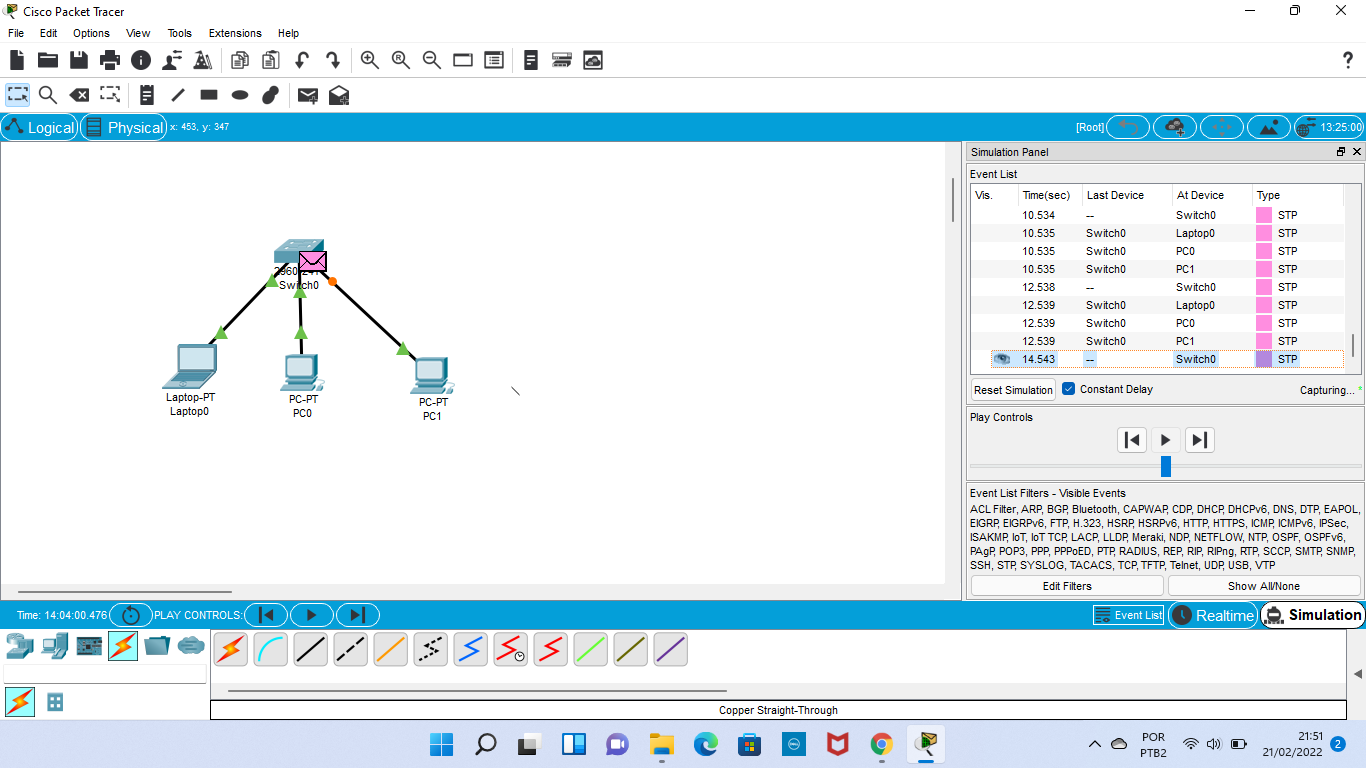This screenshot has height=768, width=1366.
Task: Open the File menu
Action: click(16, 33)
